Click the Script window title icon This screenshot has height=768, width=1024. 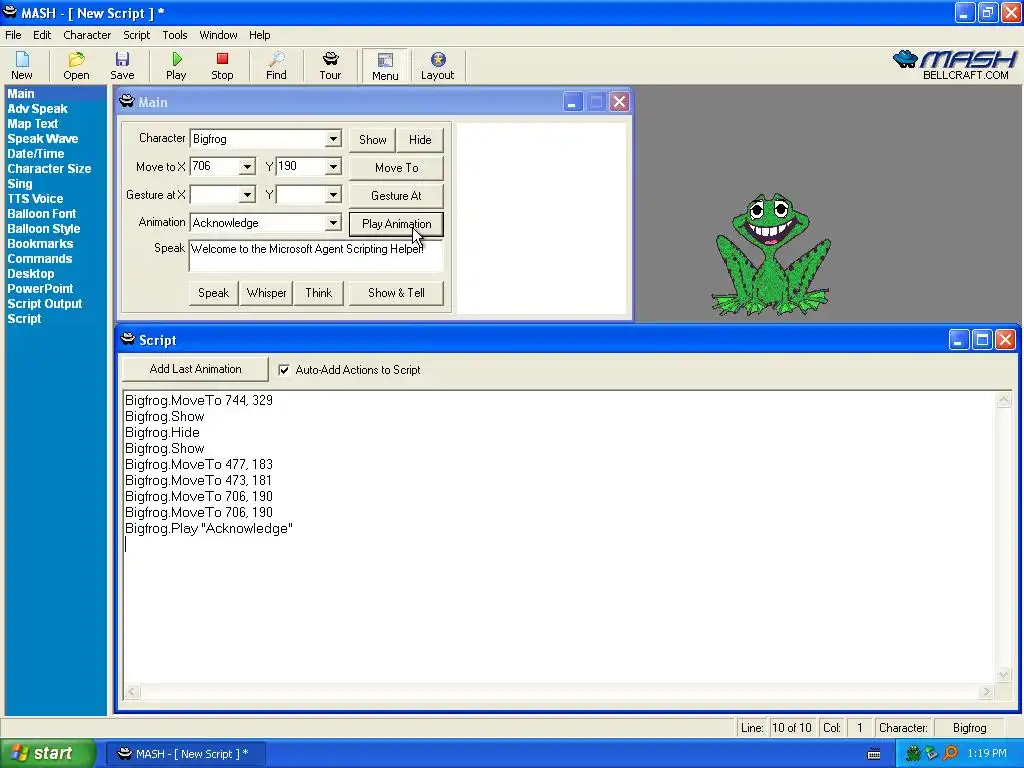[x=128, y=339]
